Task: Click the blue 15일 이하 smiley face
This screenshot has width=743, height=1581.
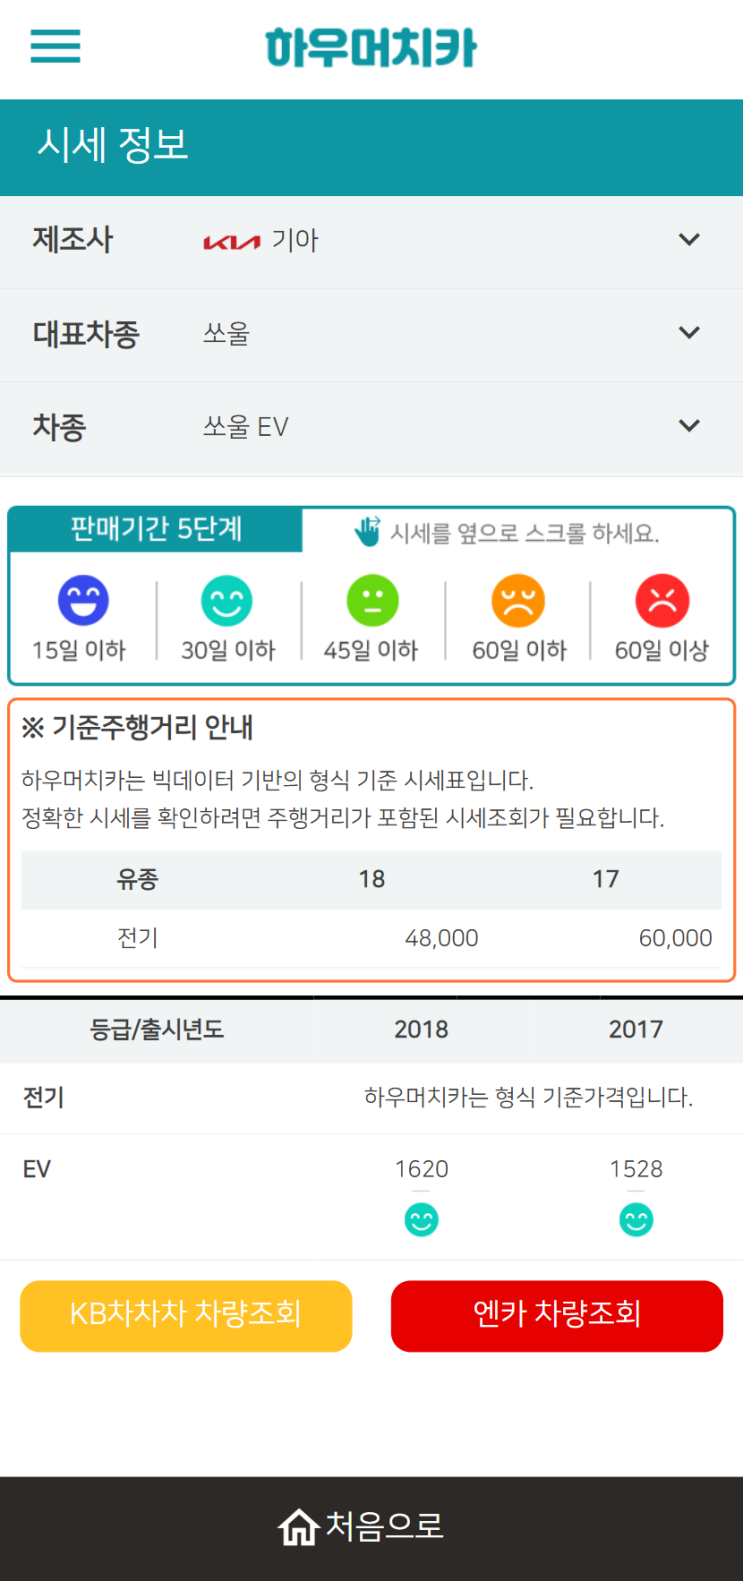Action: click(83, 600)
